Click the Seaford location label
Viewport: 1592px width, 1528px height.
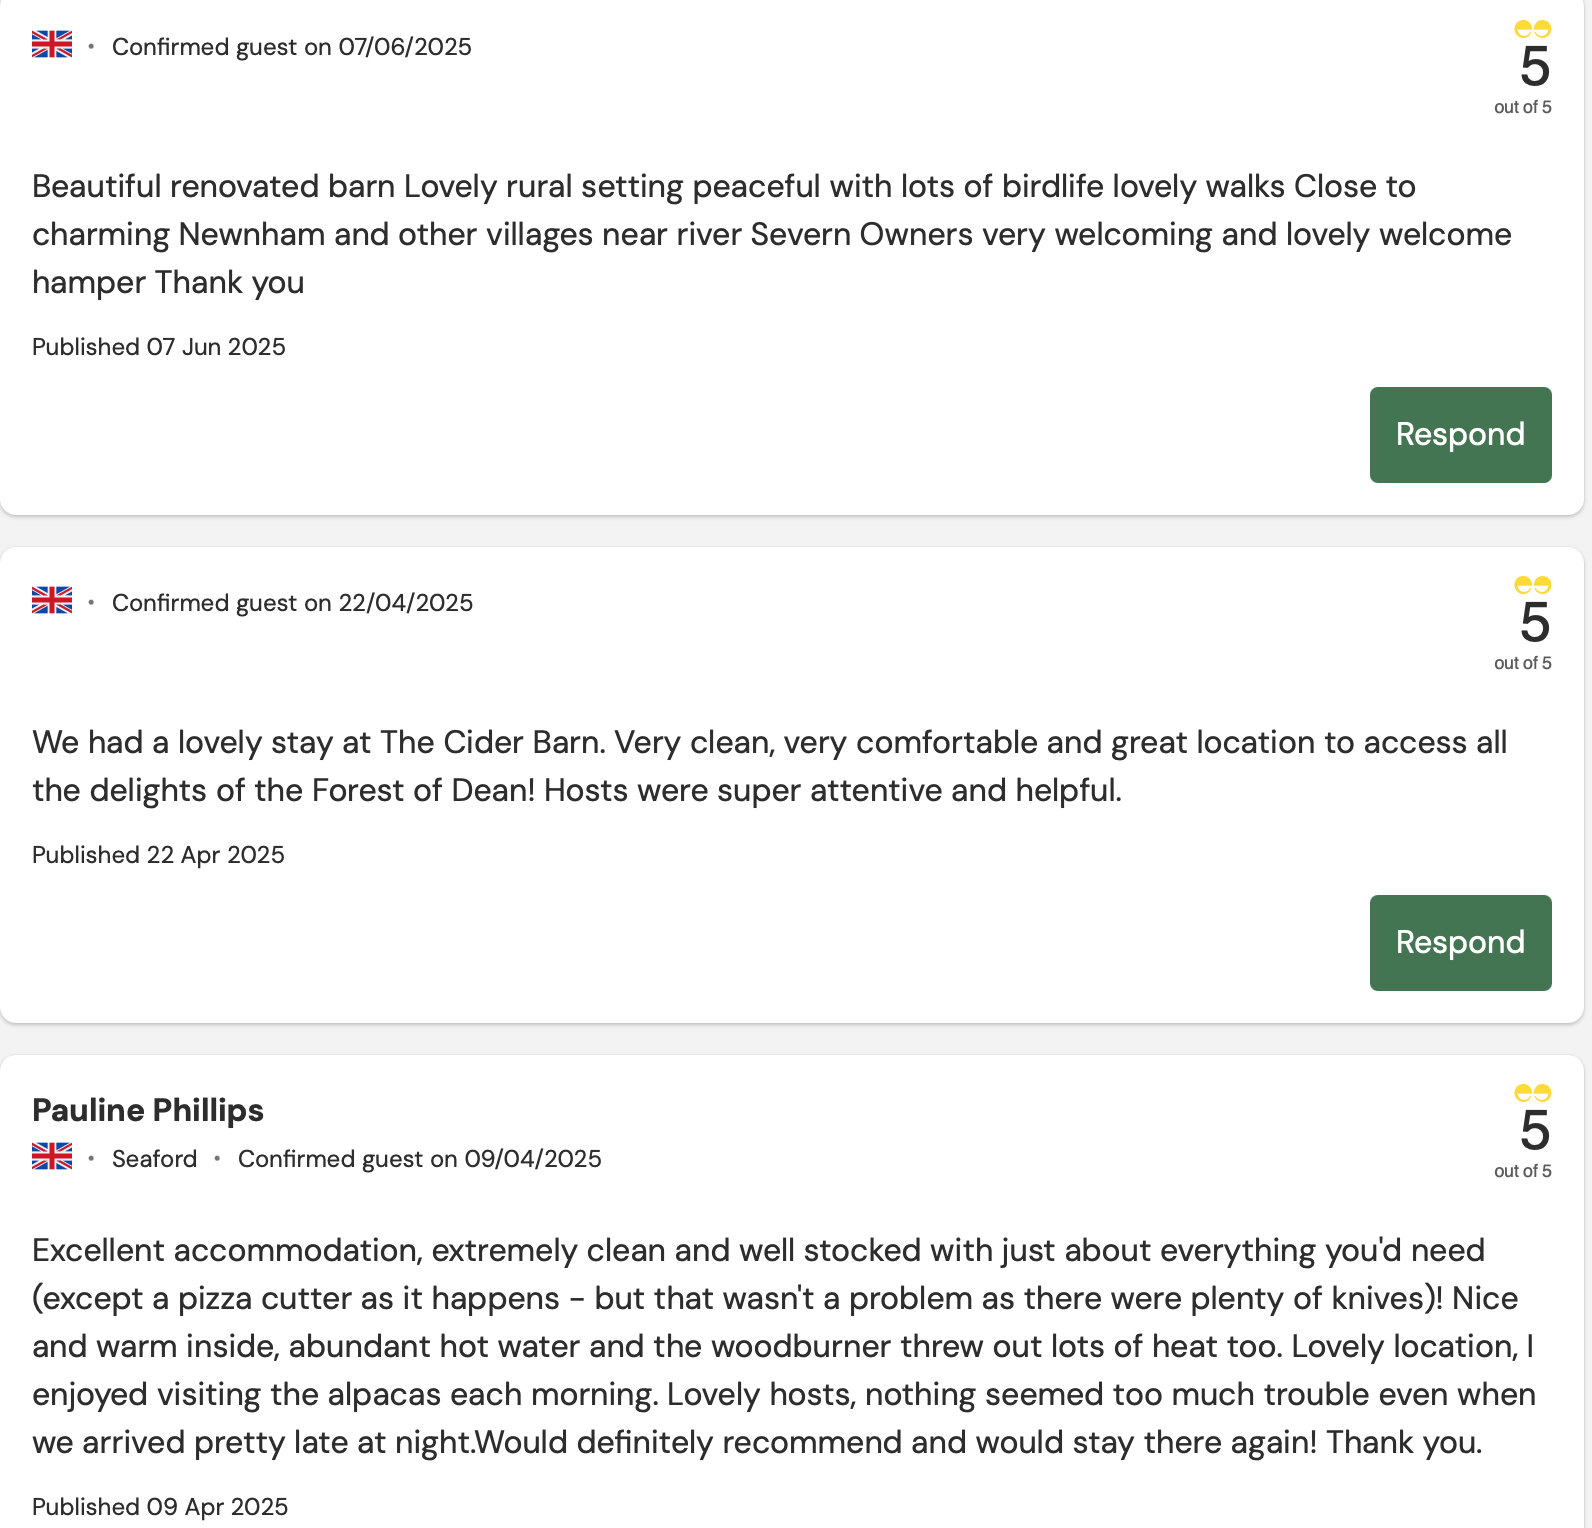pos(155,1159)
